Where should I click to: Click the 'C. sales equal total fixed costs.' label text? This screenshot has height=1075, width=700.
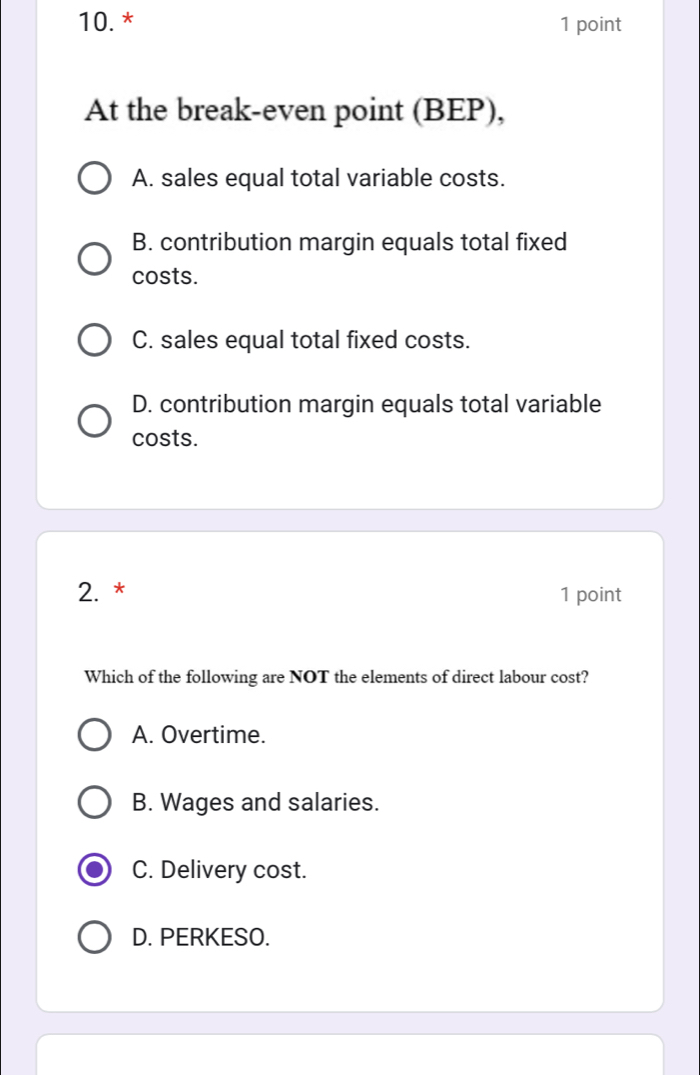point(300,340)
